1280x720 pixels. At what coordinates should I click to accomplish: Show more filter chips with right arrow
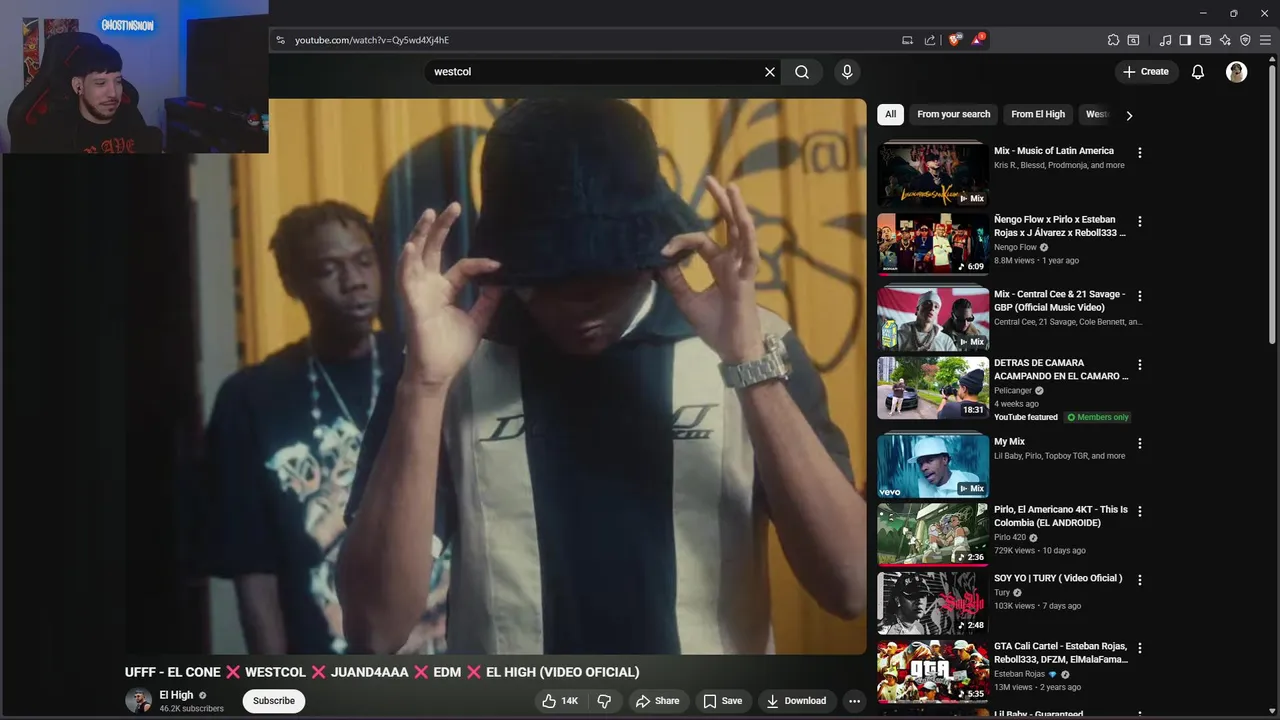click(1129, 115)
